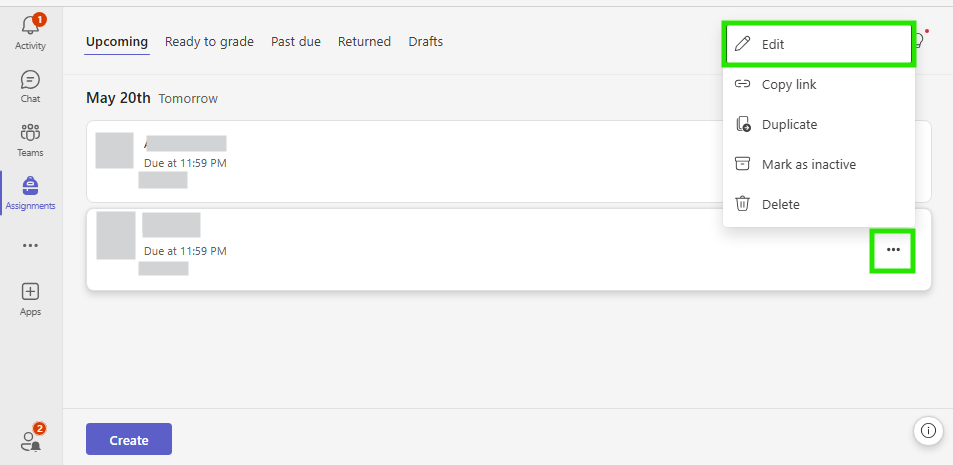Go to the Teams icon
This screenshot has height=465, width=953.
click(x=30, y=133)
